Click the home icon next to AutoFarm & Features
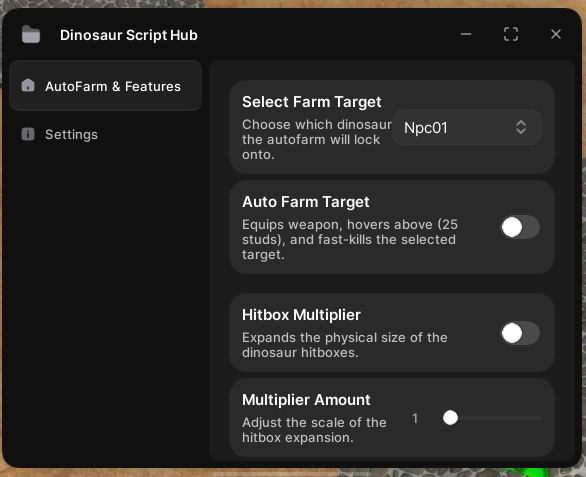Viewport: 586px width, 477px height. (28, 86)
